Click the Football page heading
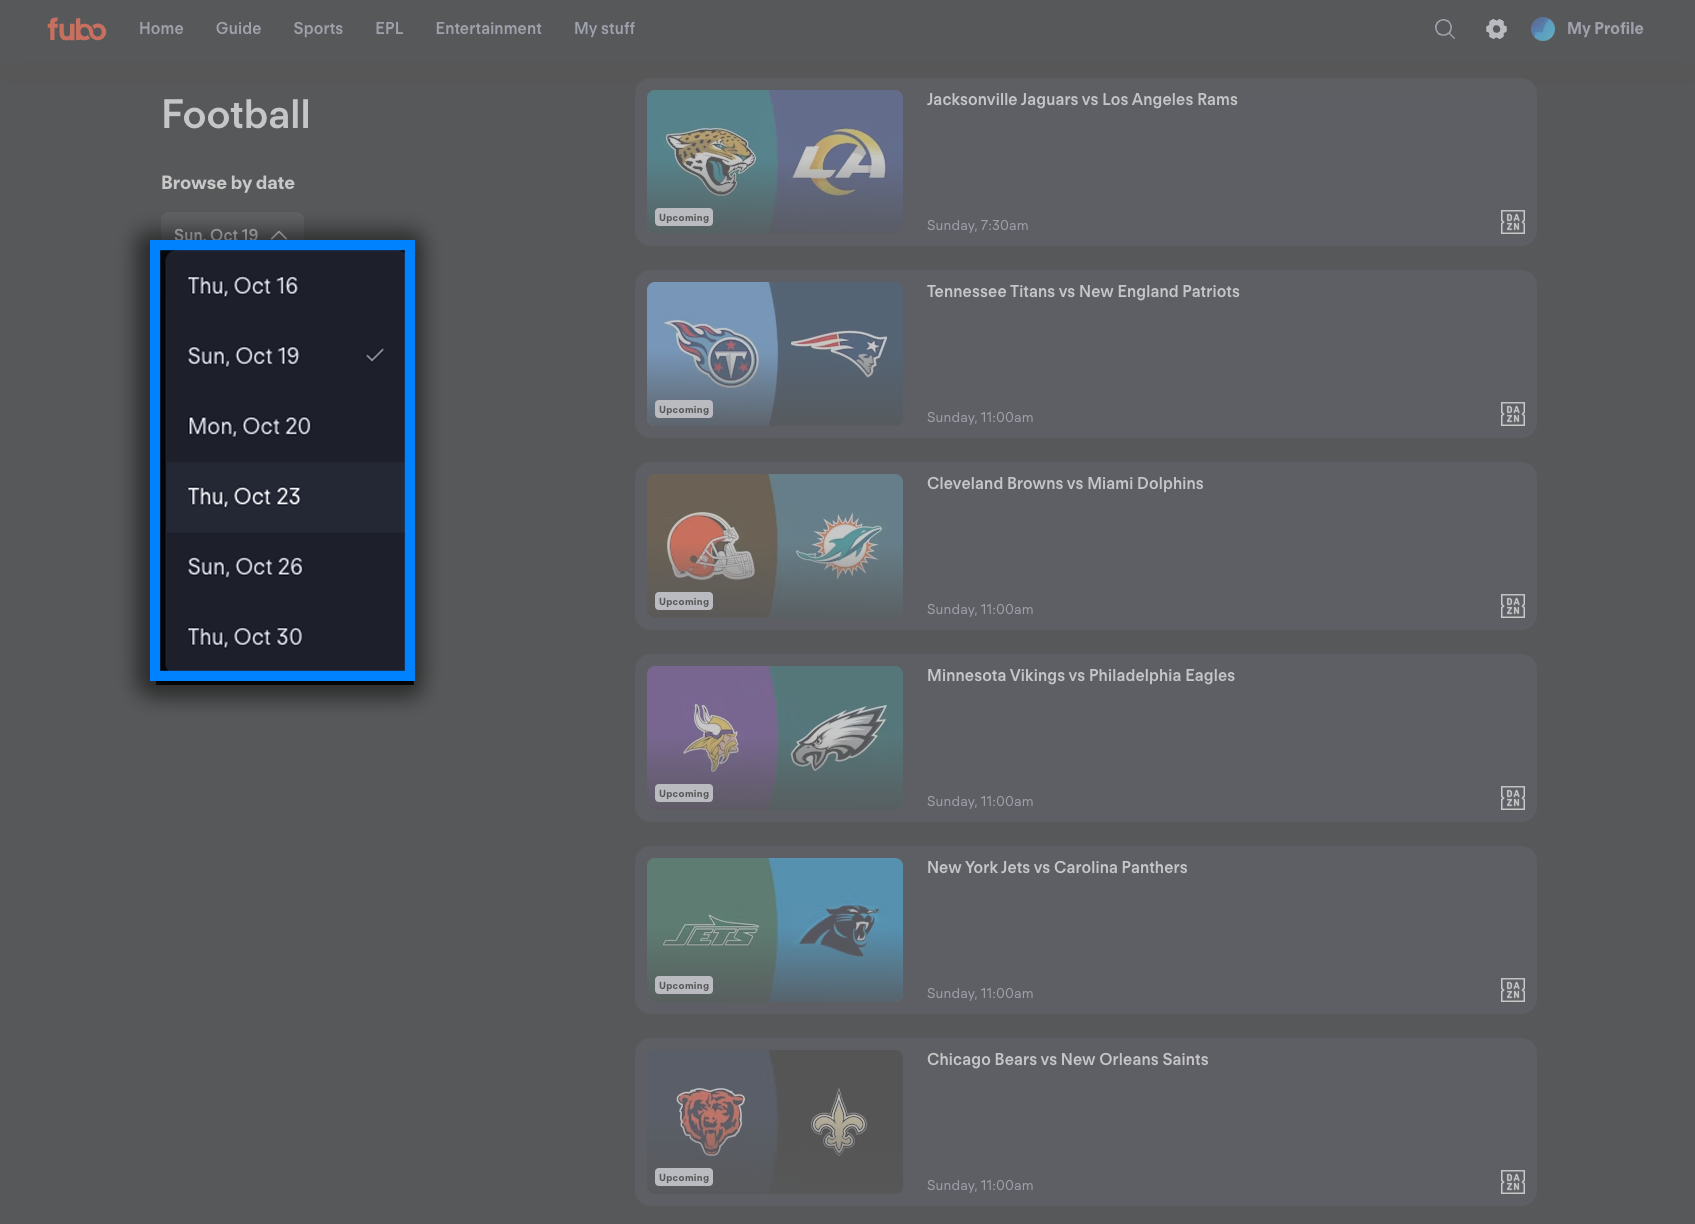 (236, 115)
